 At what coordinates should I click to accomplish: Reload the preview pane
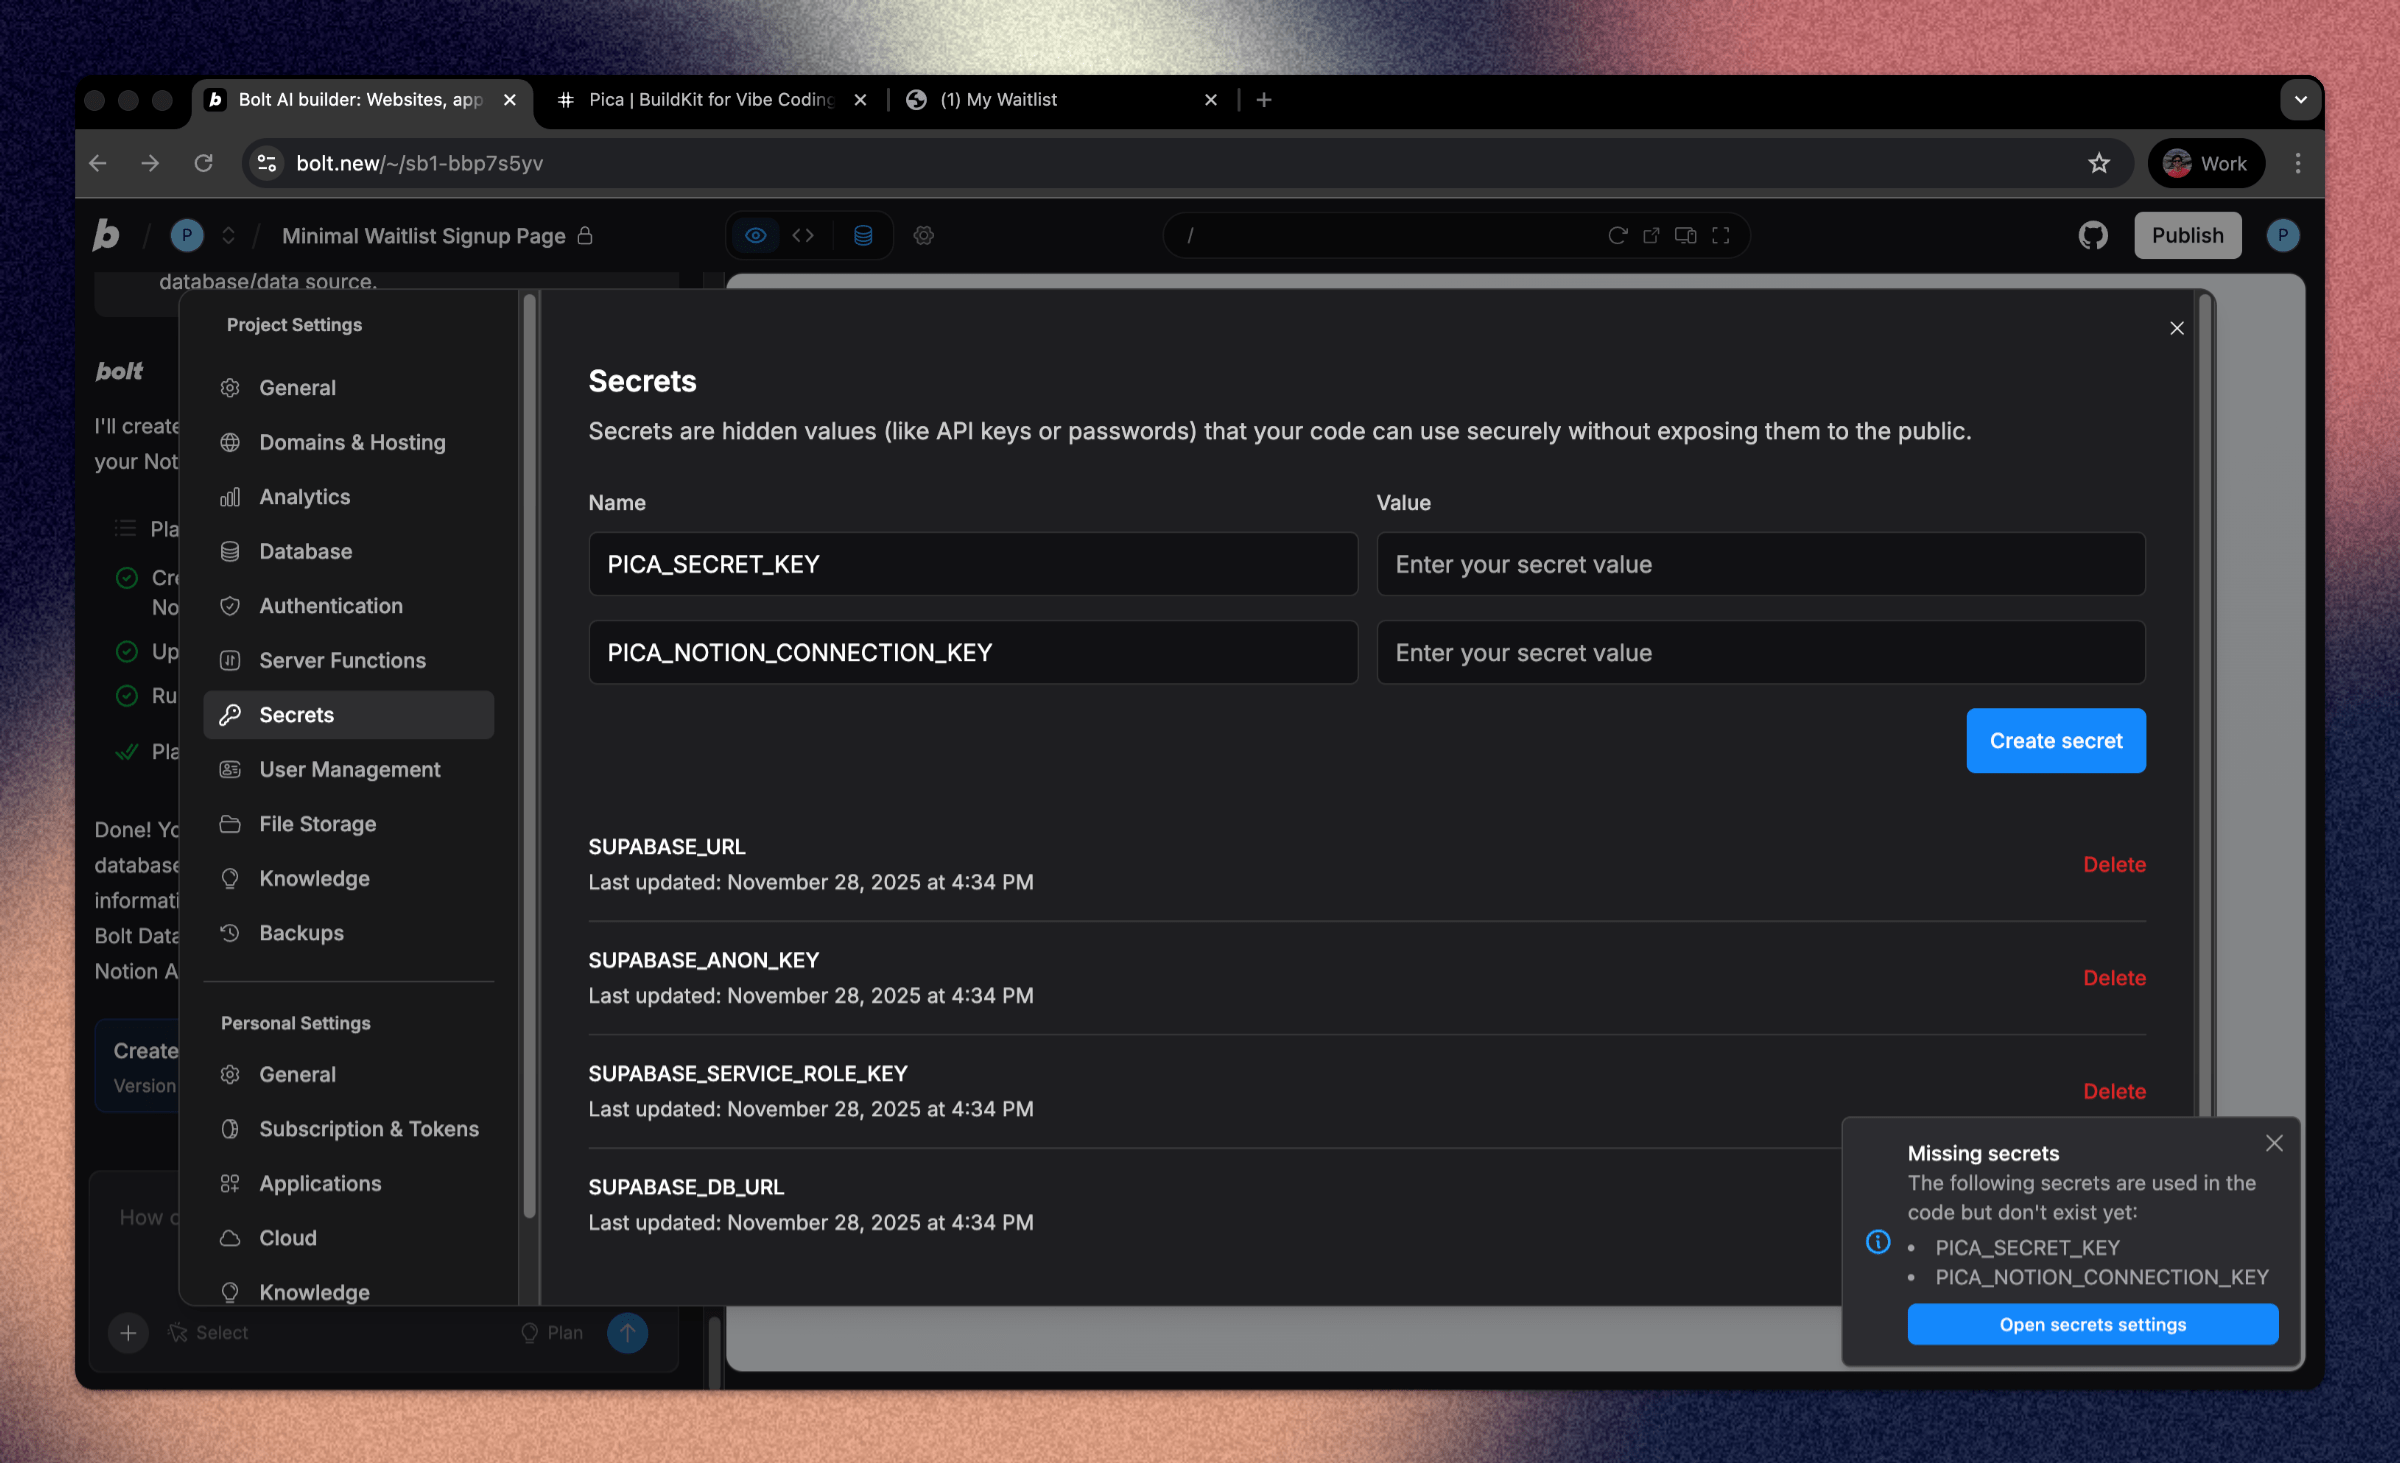point(1616,236)
